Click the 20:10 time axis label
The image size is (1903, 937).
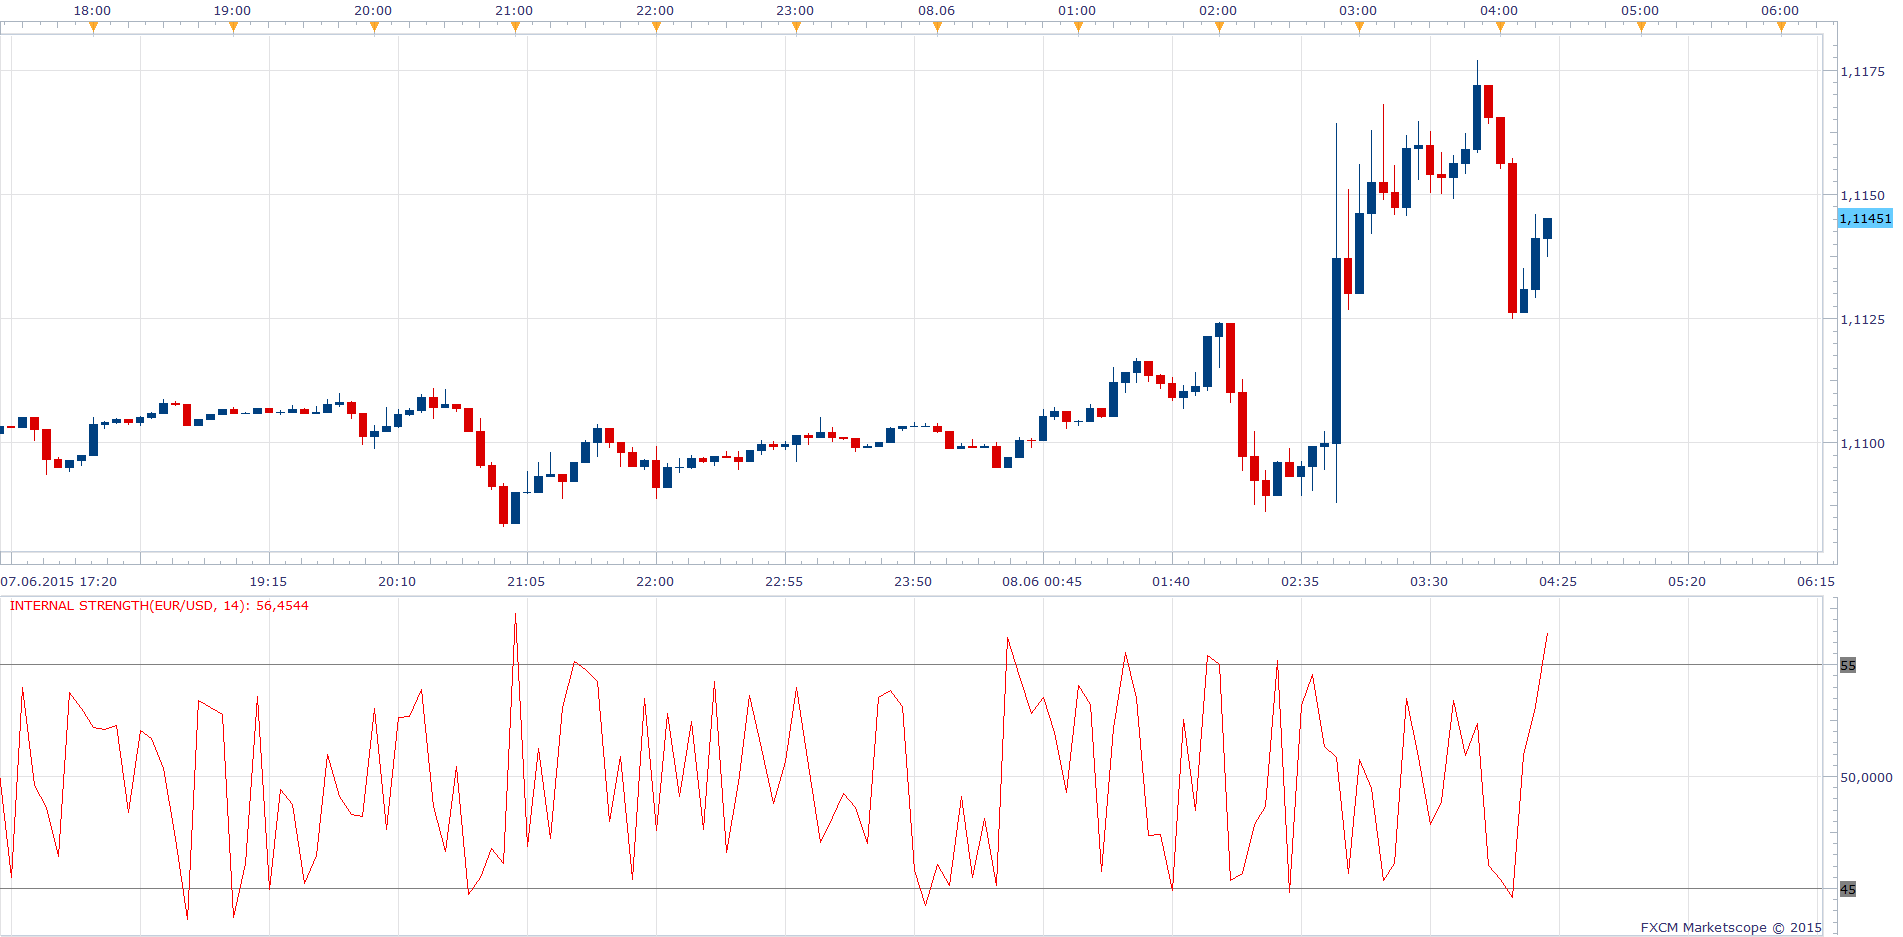[x=397, y=582]
